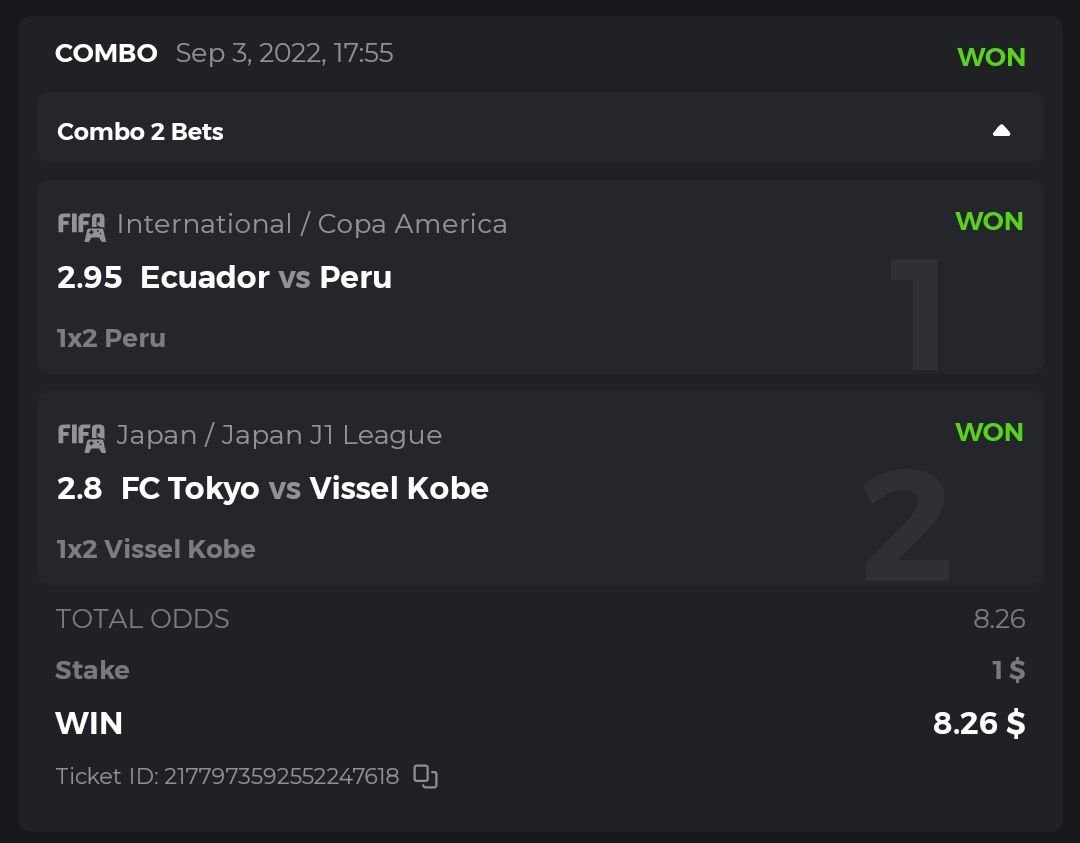Click the 1x2 Peru bet selection
1080x843 pixels.
tap(111, 338)
